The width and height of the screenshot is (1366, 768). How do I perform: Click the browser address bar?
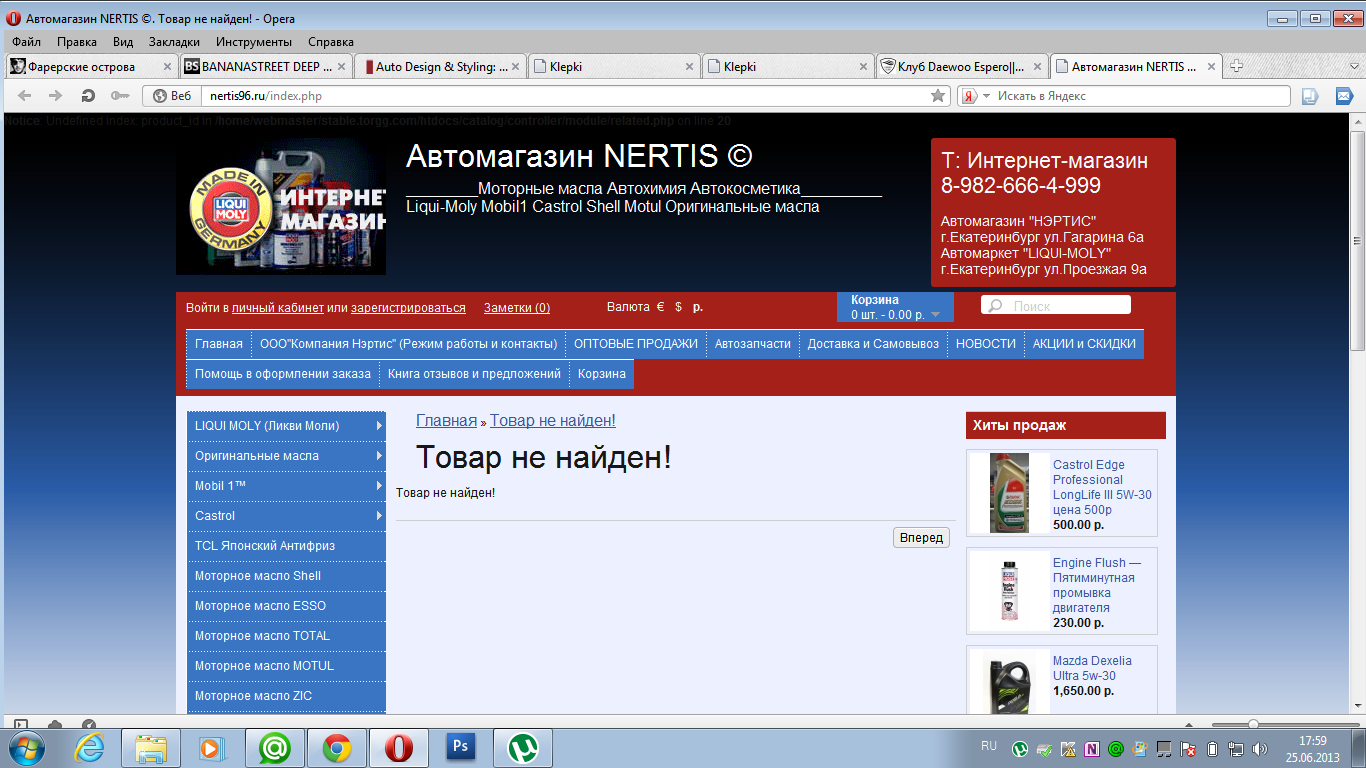point(565,96)
